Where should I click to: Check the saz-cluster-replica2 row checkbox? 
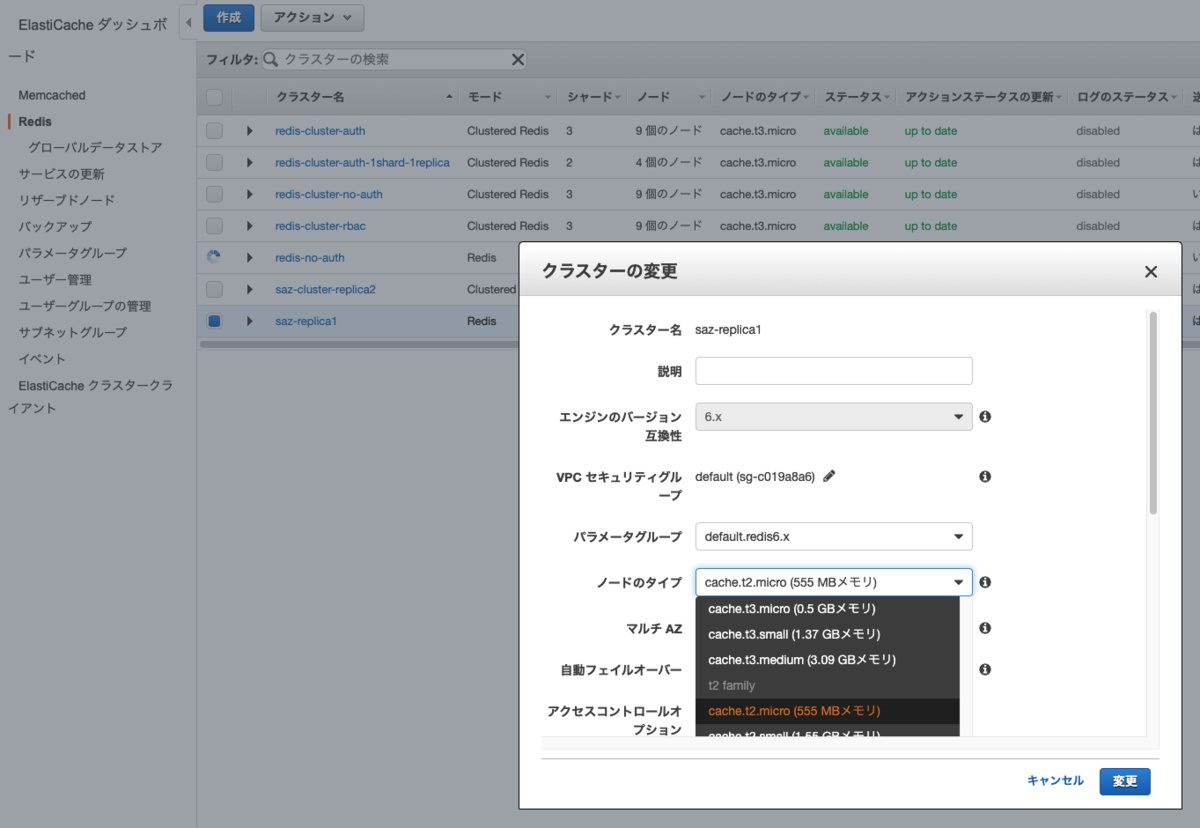(x=214, y=289)
